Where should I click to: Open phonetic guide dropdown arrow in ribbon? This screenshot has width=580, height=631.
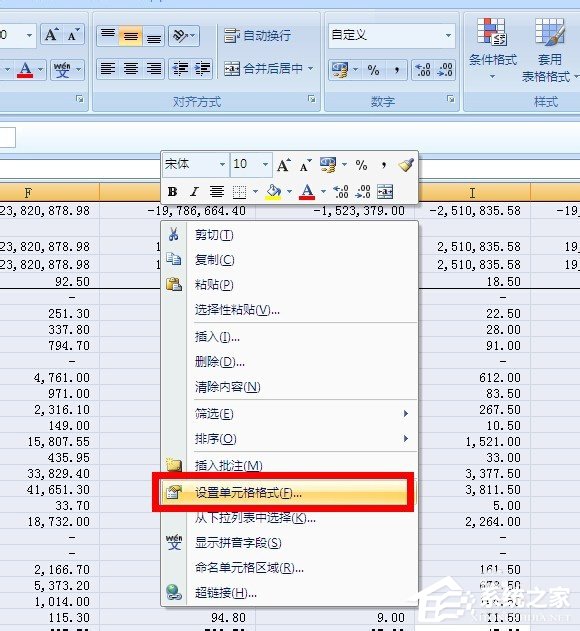[x=79, y=70]
